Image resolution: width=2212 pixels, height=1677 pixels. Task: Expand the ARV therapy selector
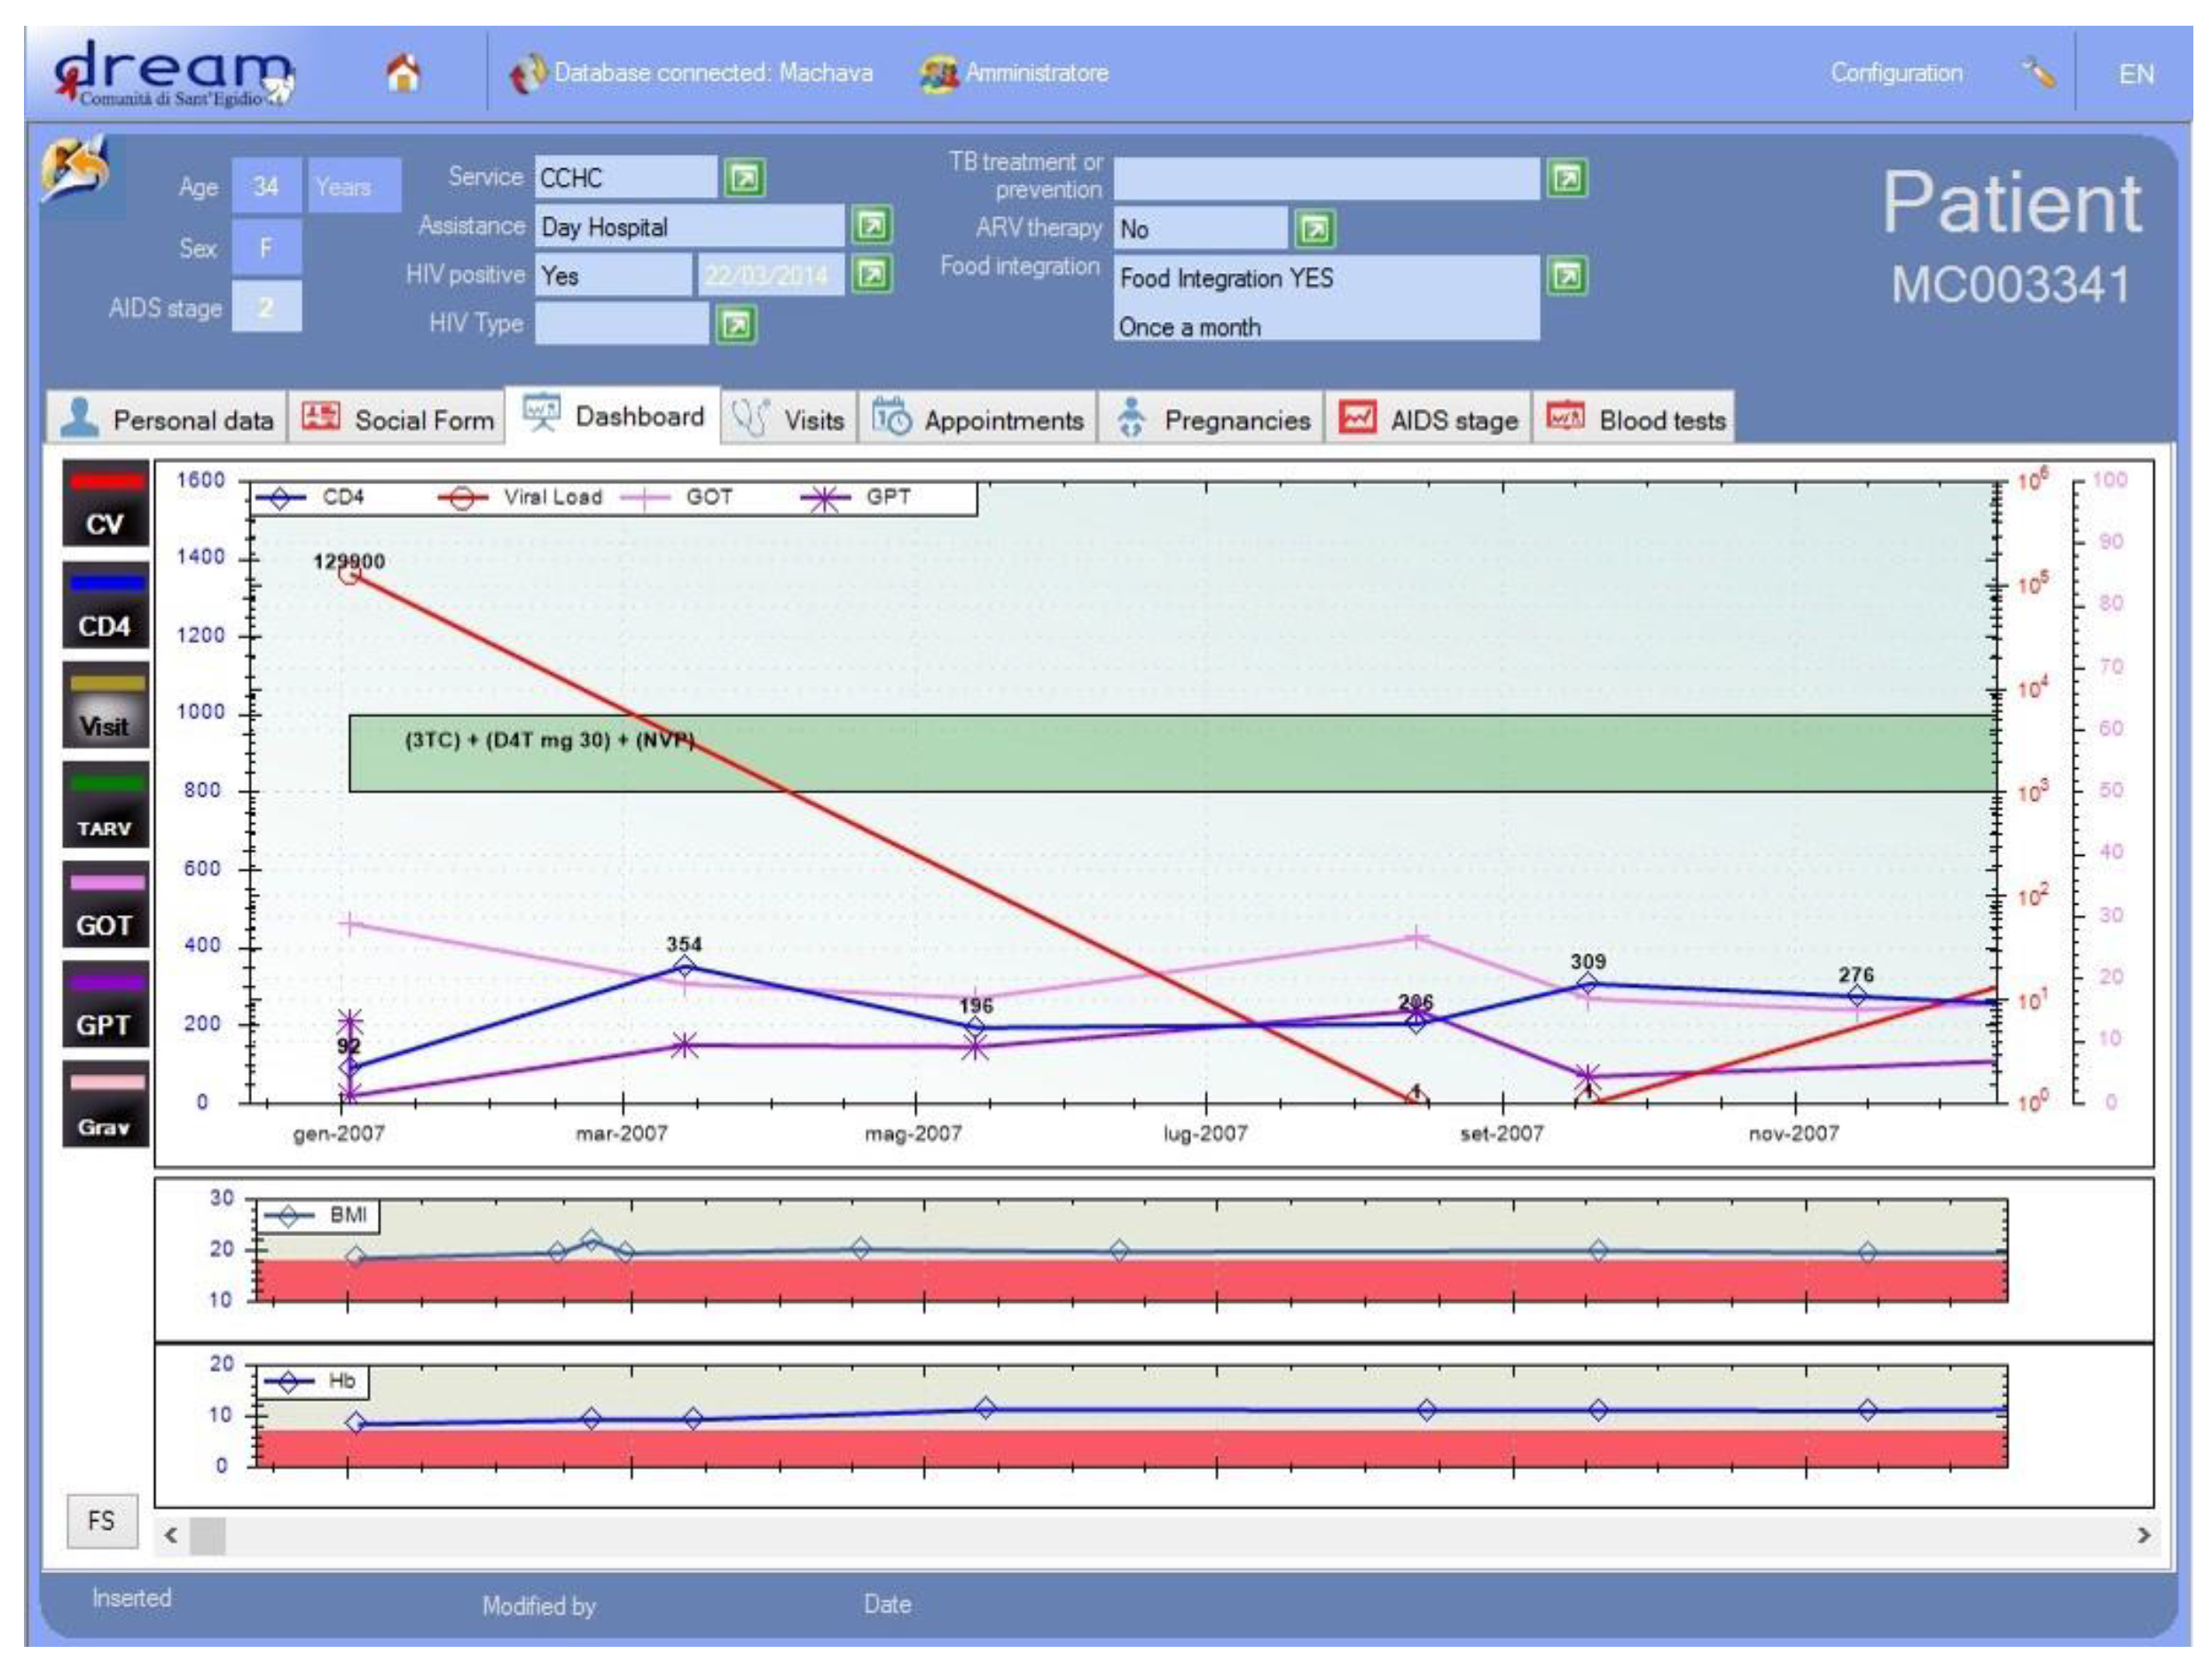(x=1314, y=229)
